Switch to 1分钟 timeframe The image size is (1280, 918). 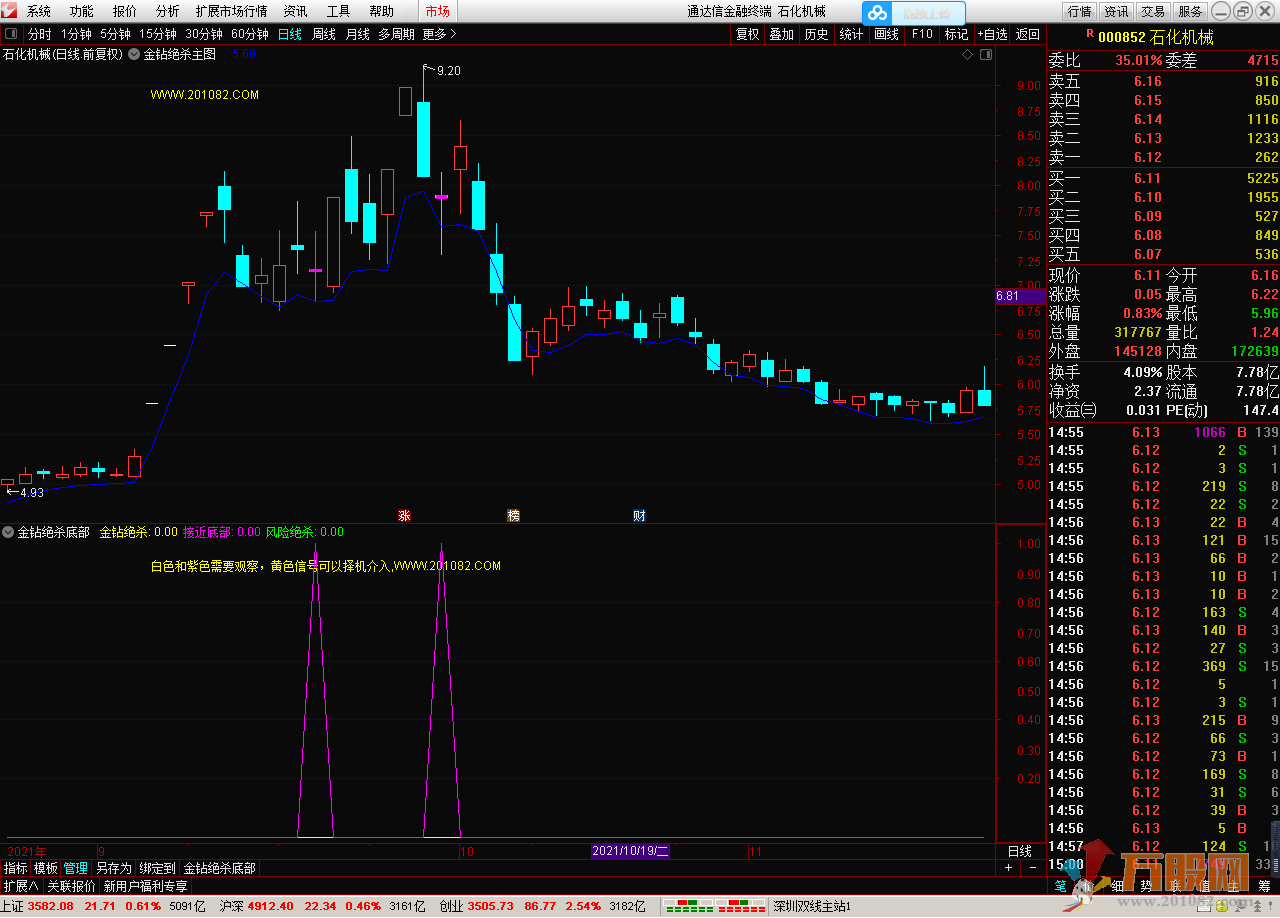tap(76, 34)
